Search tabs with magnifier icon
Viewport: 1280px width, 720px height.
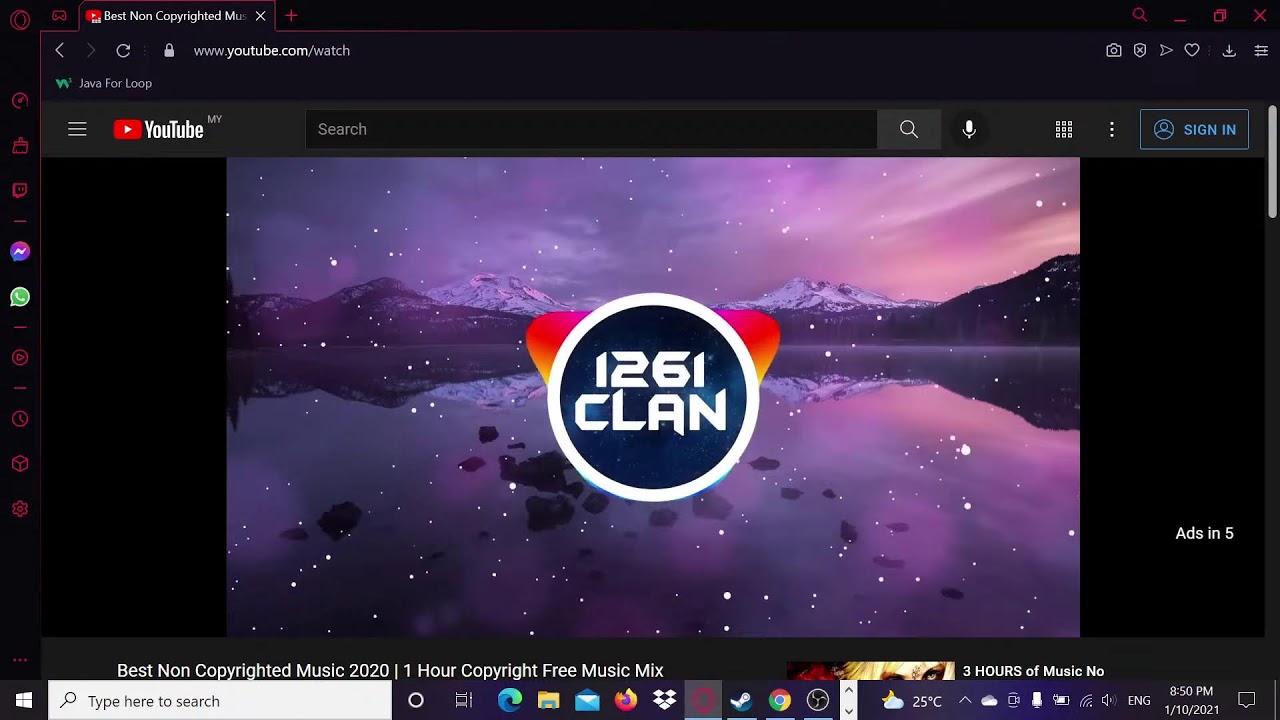coord(1140,15)
